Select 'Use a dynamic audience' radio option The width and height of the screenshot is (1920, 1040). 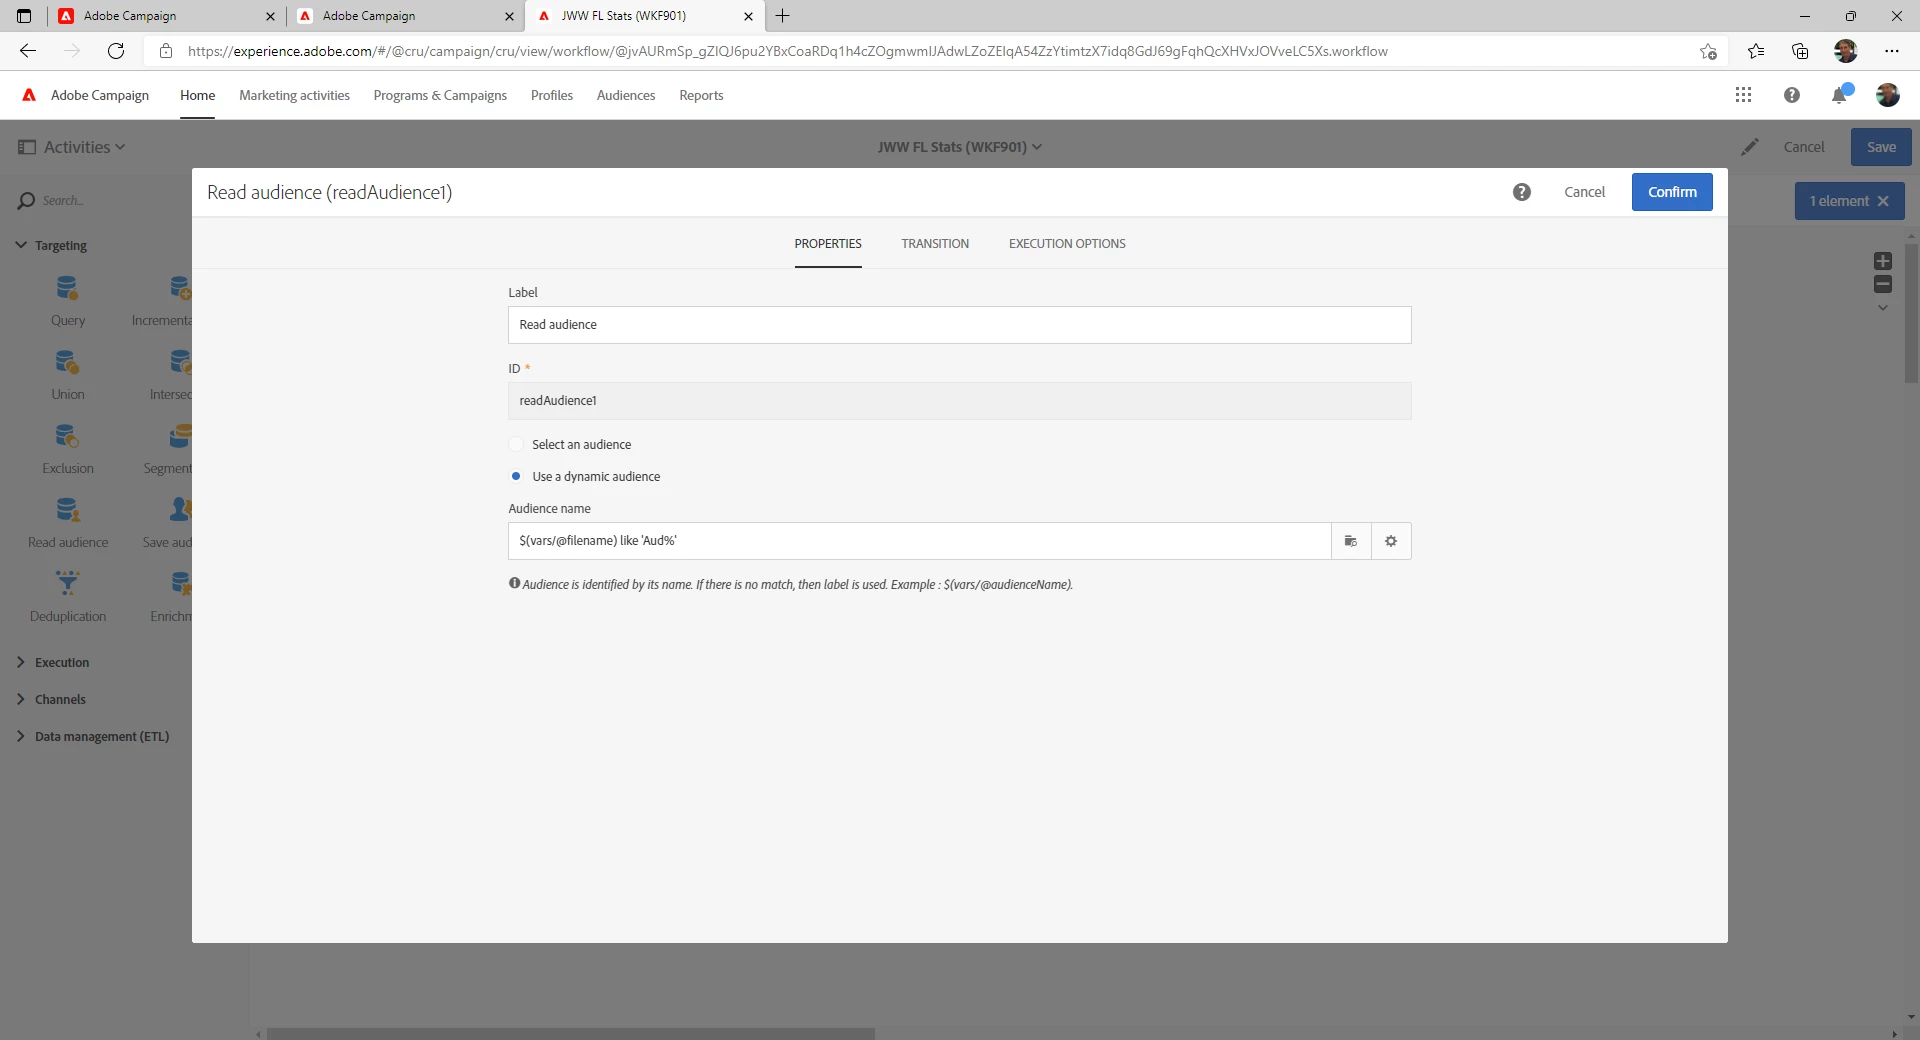point(516,476)
